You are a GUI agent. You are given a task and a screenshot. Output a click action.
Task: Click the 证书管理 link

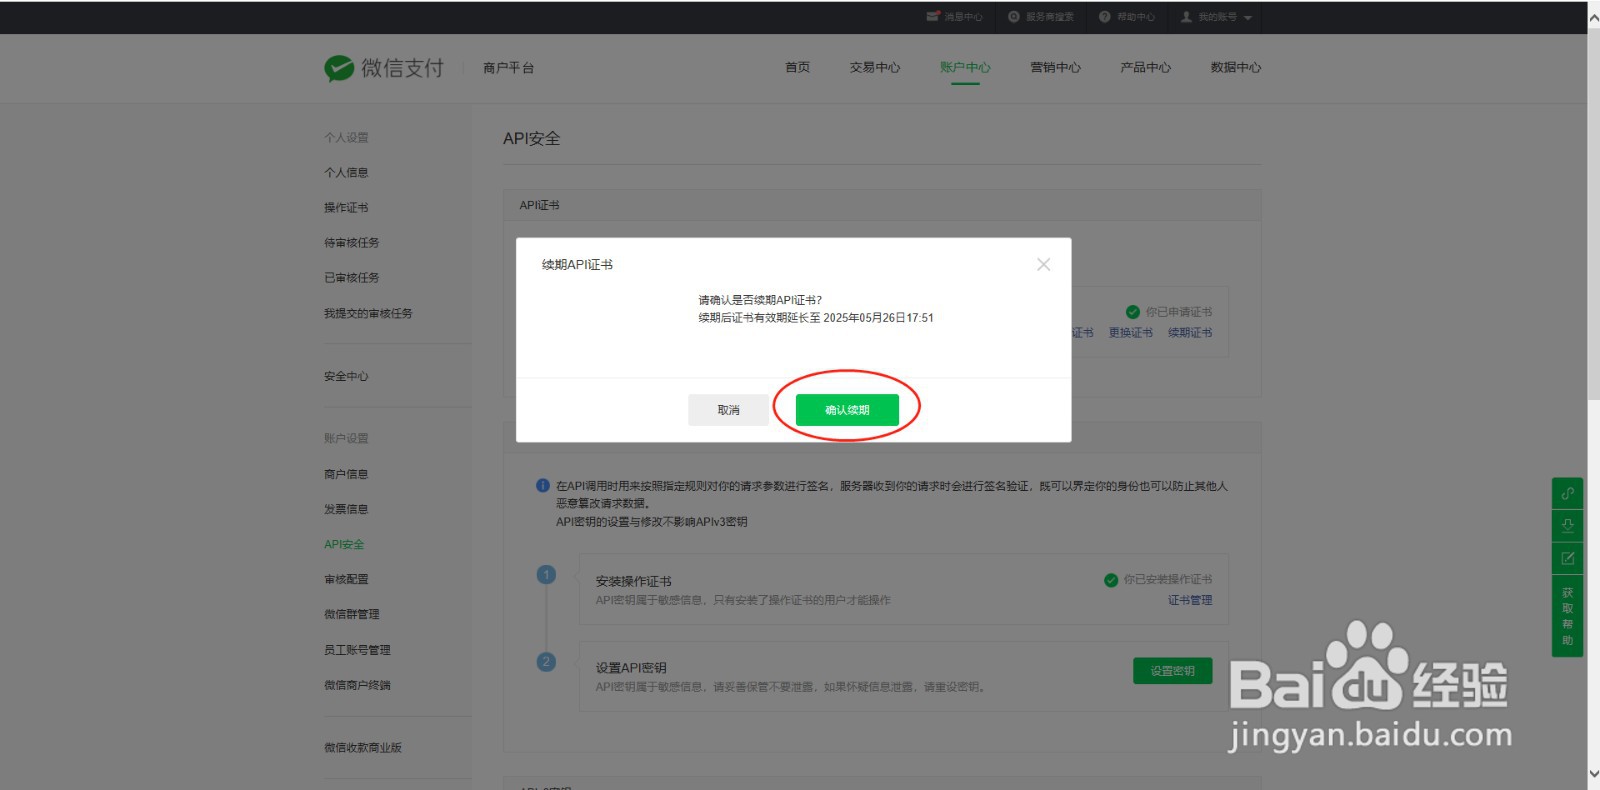click(1190, 600)
